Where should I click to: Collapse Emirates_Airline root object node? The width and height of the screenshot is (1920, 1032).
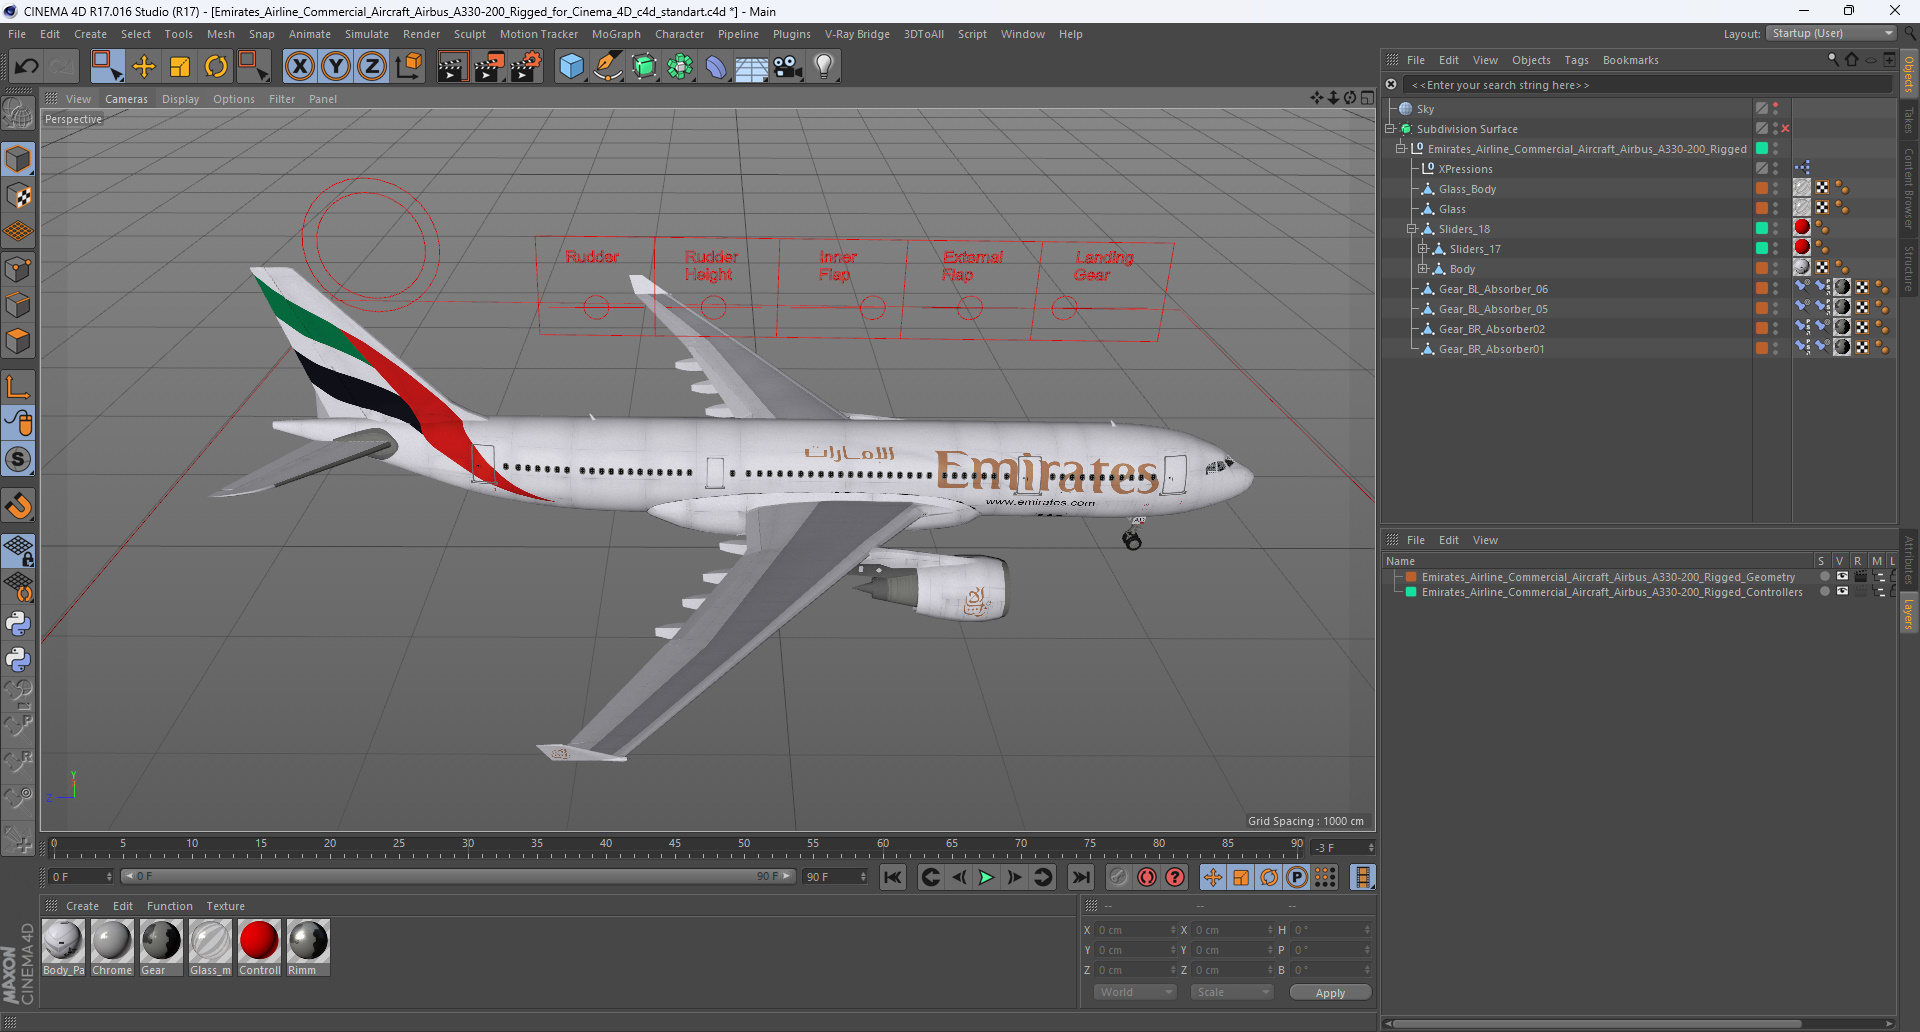1401,149
